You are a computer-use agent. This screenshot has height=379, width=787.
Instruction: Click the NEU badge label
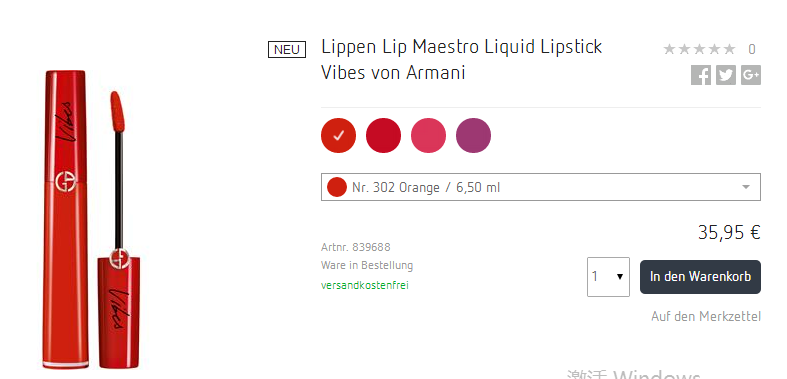click(x=287, y=50)
